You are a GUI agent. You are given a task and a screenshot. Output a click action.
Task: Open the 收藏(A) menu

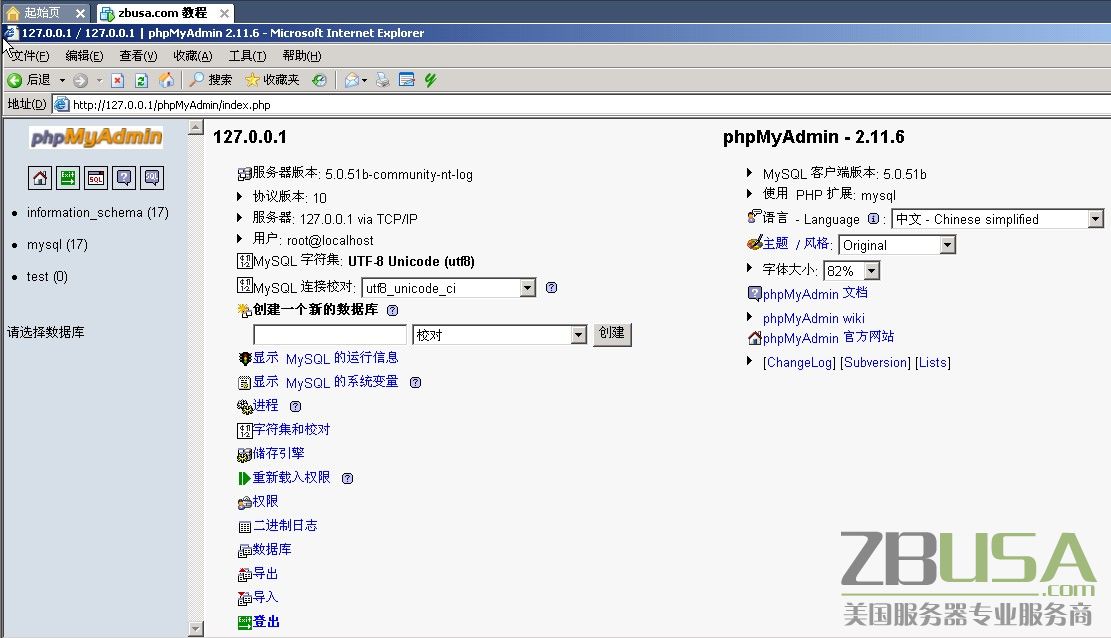[x=192, y=56]
